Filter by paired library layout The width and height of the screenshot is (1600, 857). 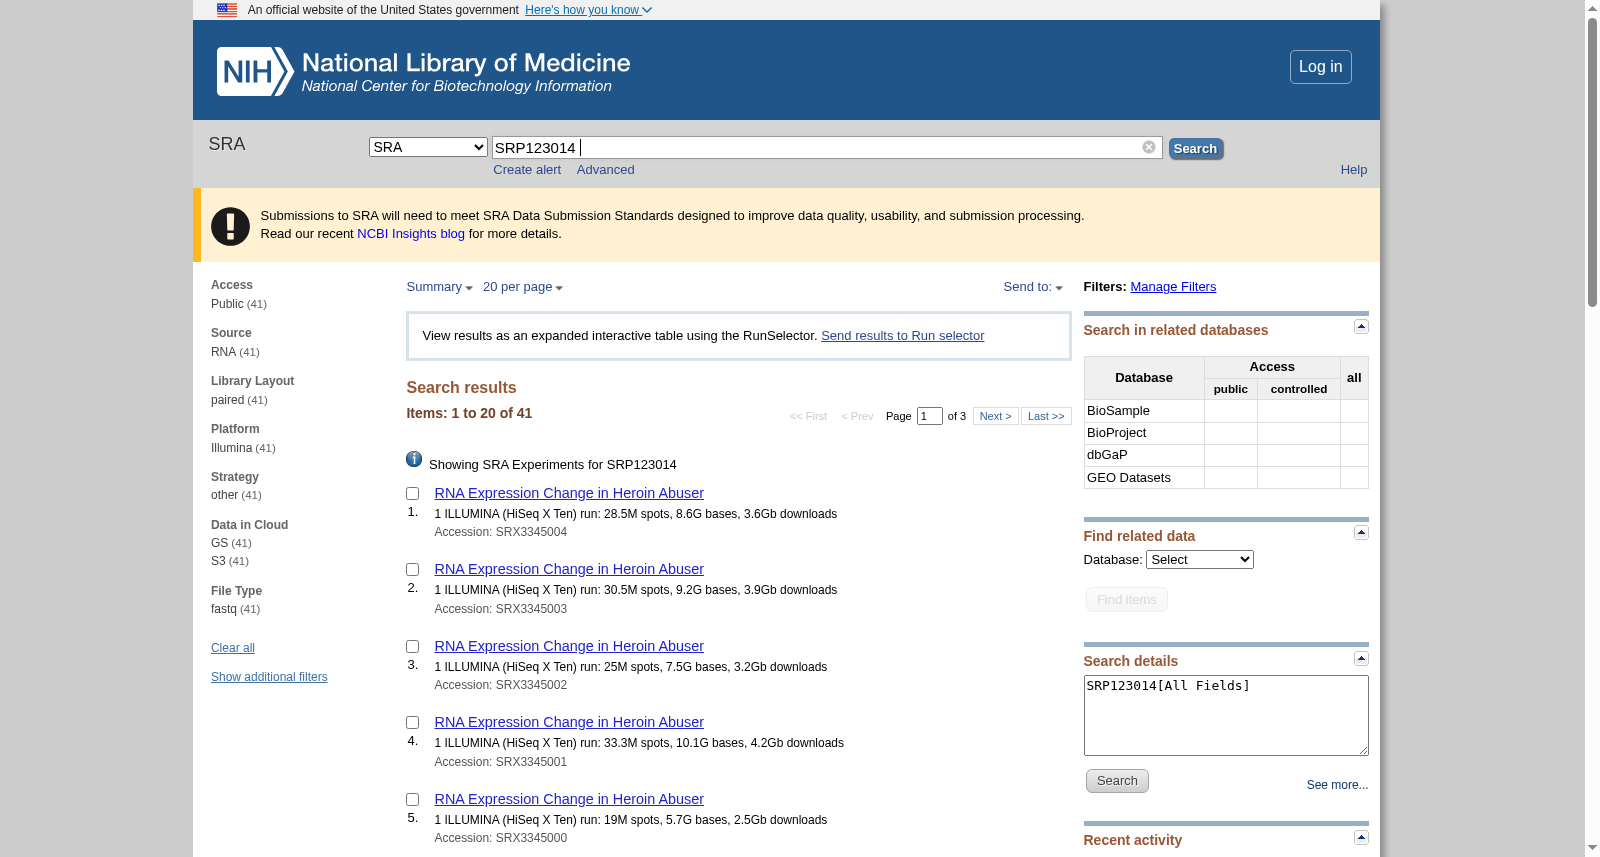pyautogui.click(x=227, y=400)
